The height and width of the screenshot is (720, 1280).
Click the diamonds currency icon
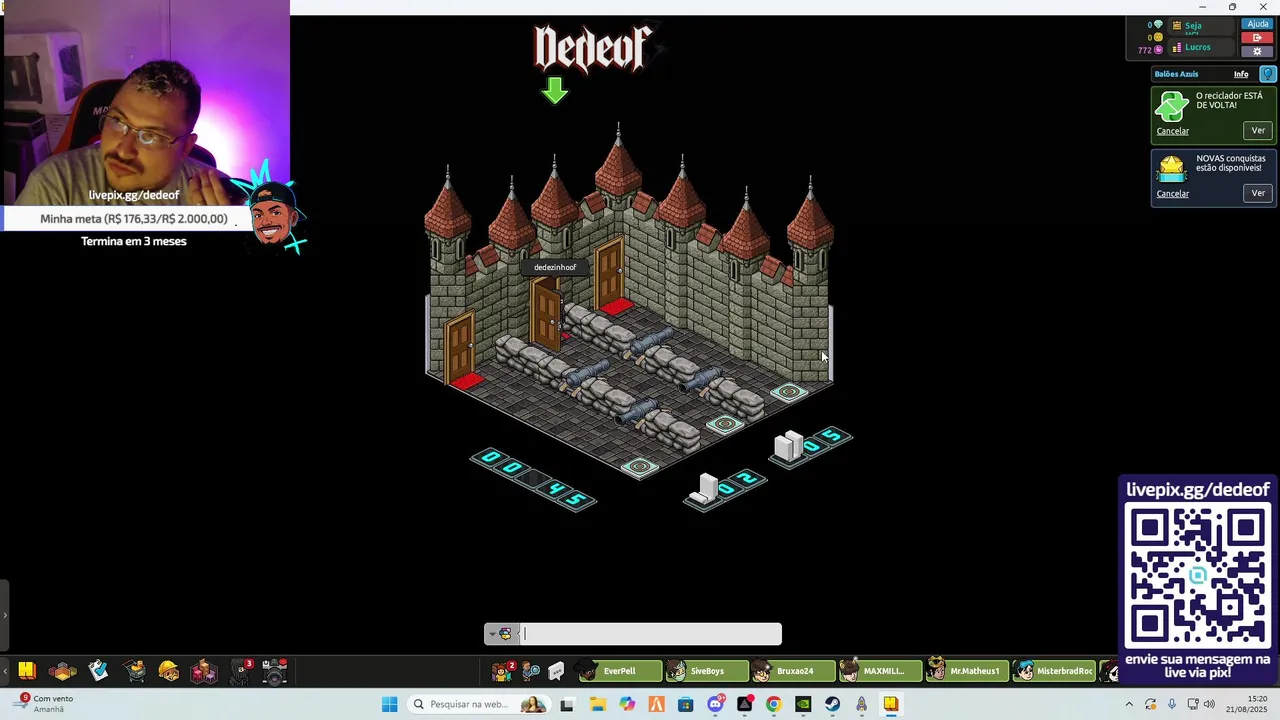tap(1159, 25)
